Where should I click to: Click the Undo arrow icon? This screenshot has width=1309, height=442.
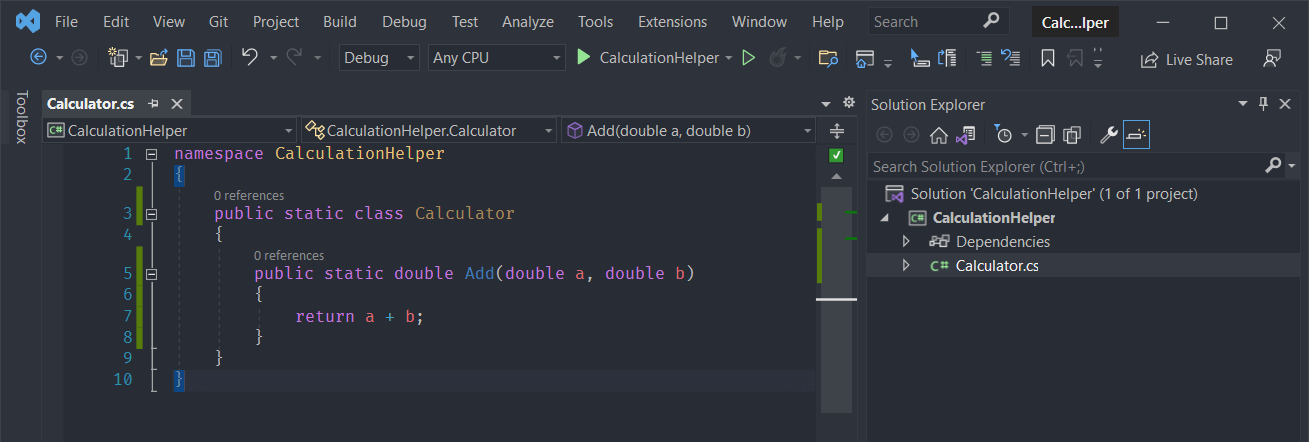tap(250, 58)
